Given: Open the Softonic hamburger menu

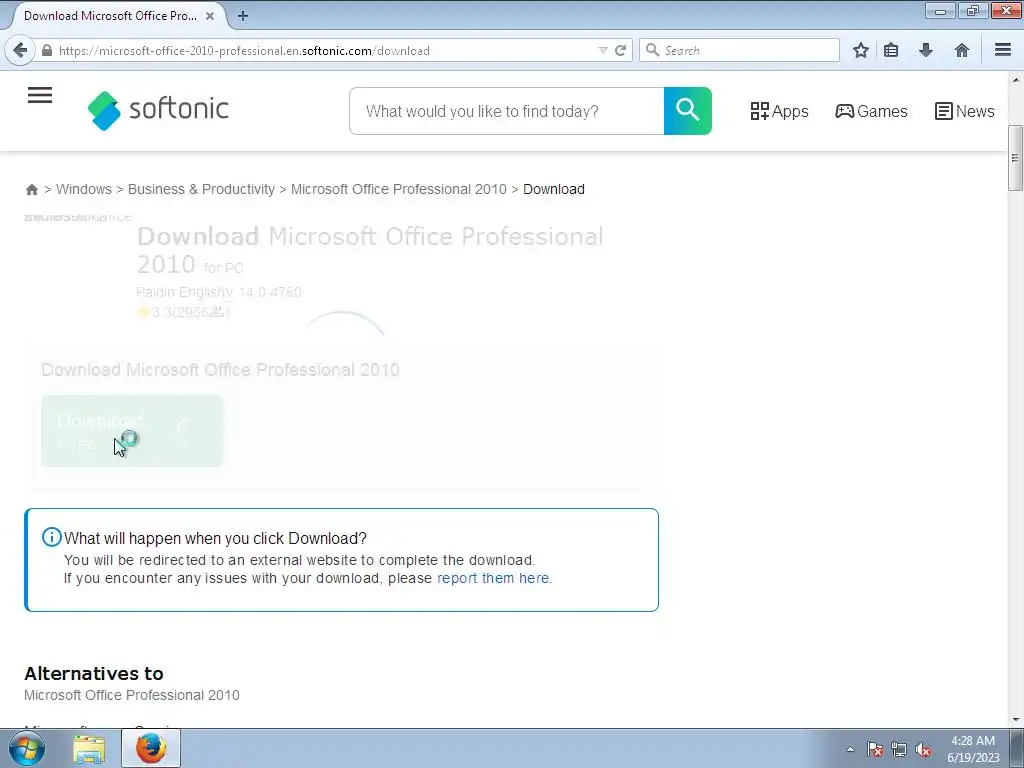Looking at the screenshot, I should (x=40, y=95).
